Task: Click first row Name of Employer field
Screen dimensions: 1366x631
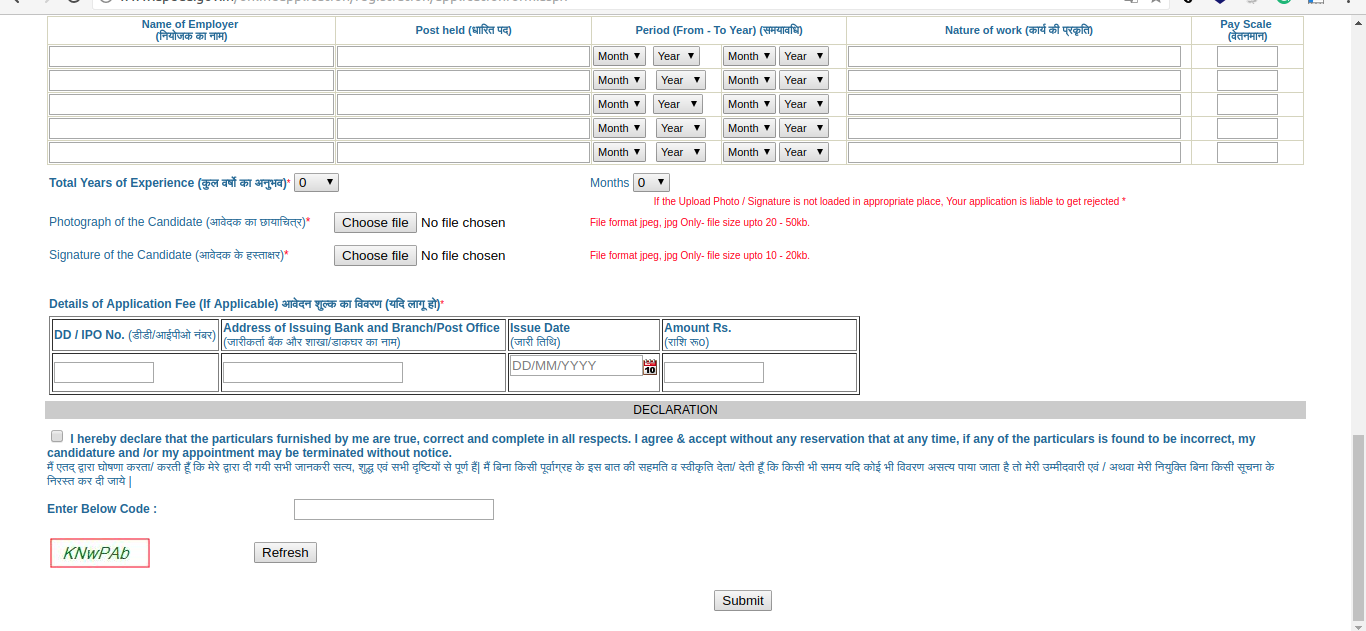Action: (x=191, y=56)
